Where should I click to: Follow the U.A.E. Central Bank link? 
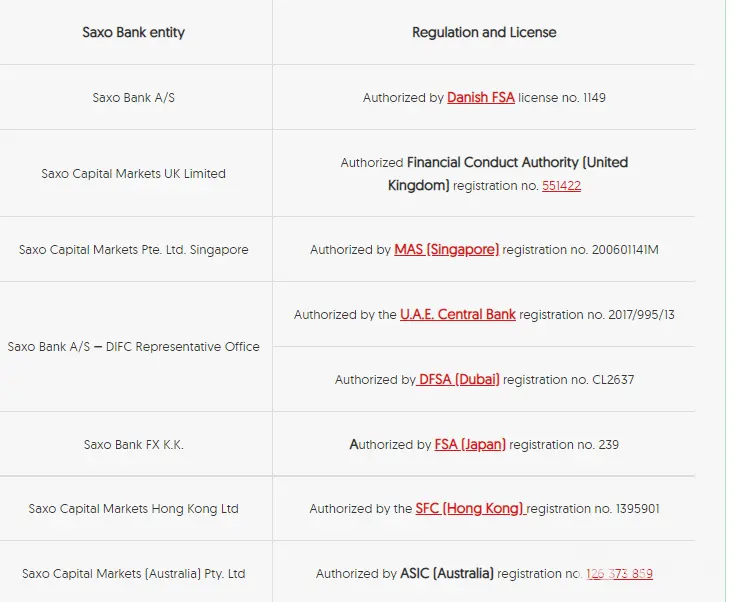tap(458, 314)
